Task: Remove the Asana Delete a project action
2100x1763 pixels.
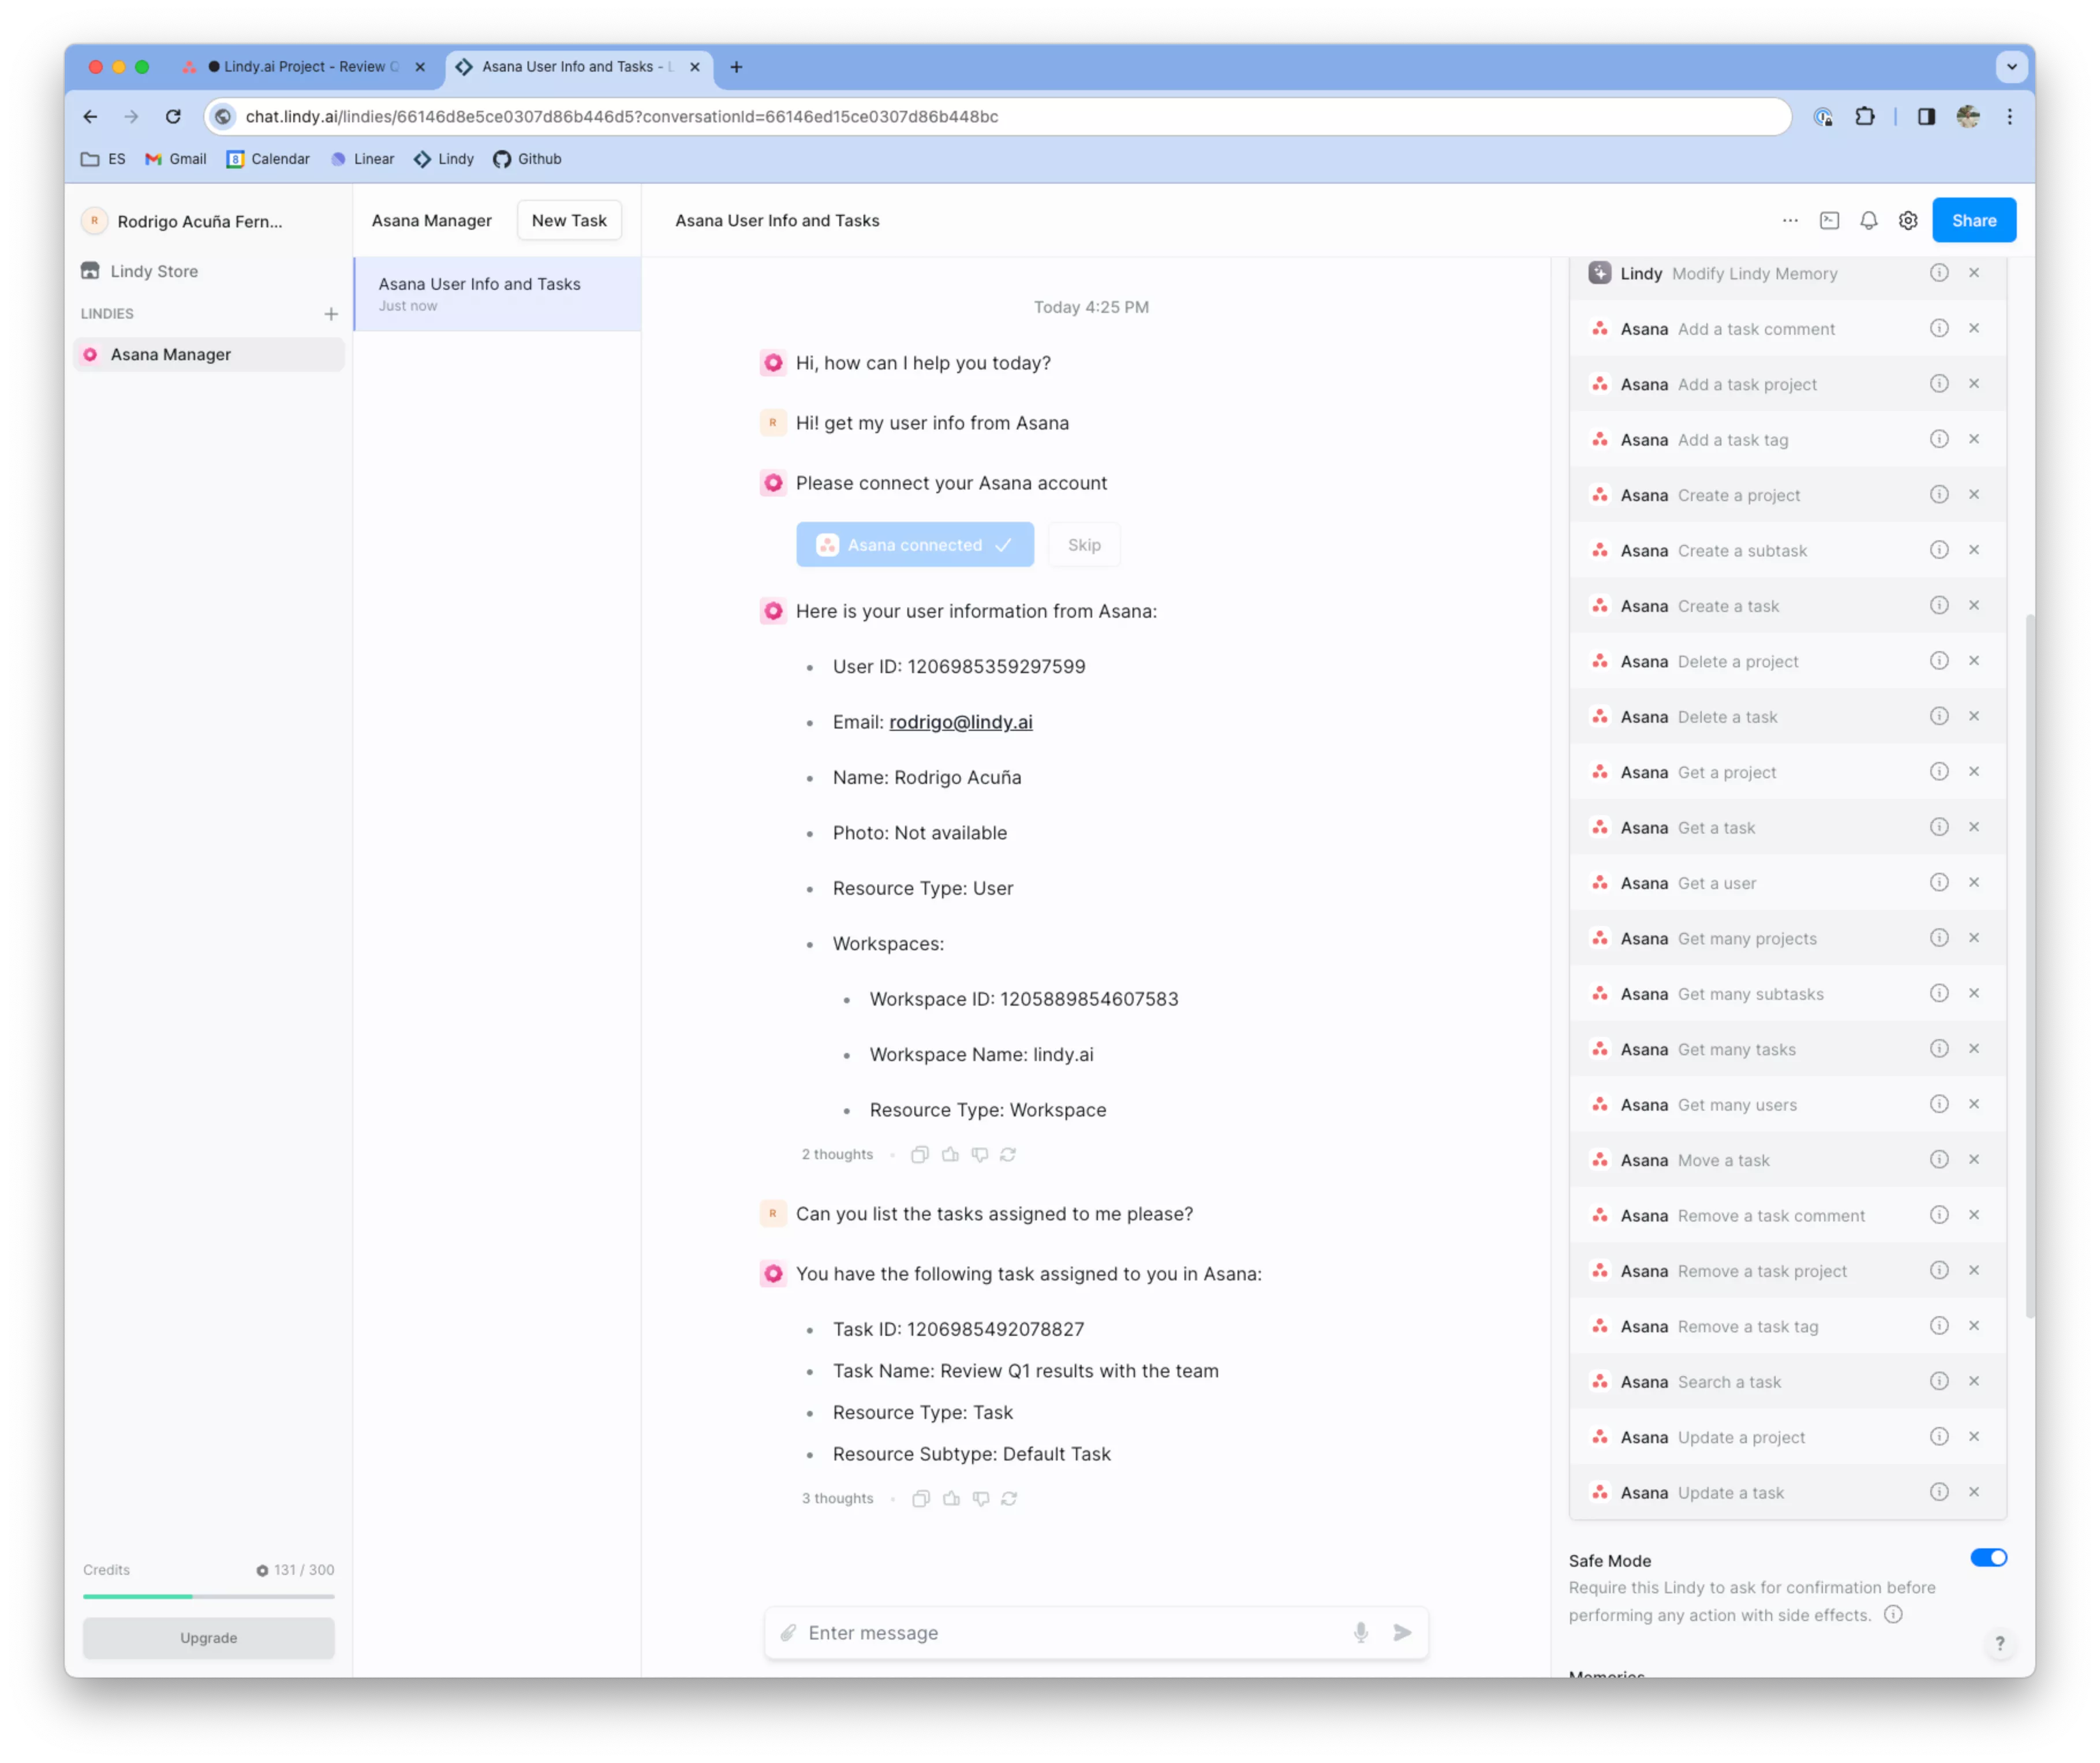Action: click(1973, 661)
